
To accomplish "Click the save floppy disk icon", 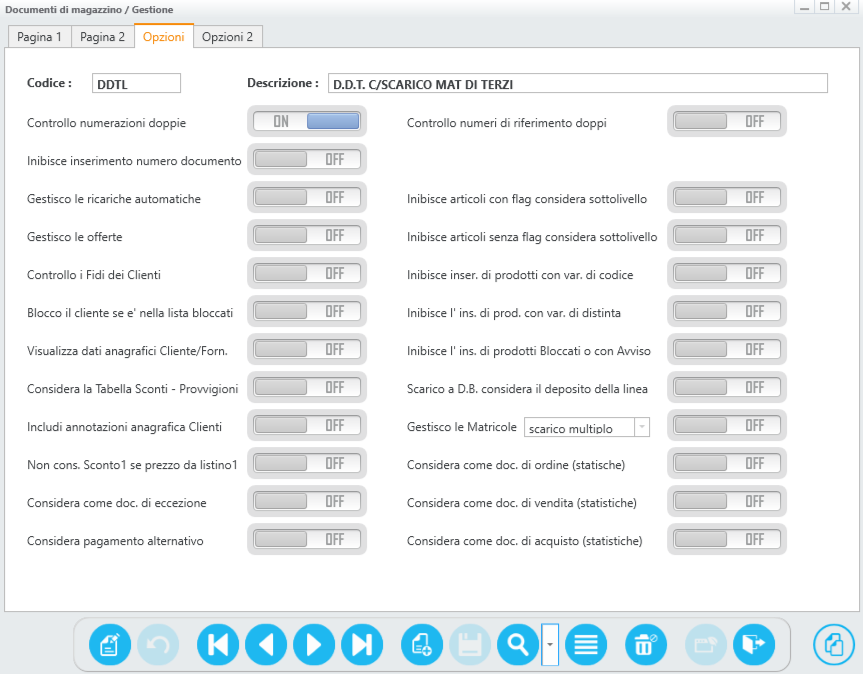I will 470,644.
